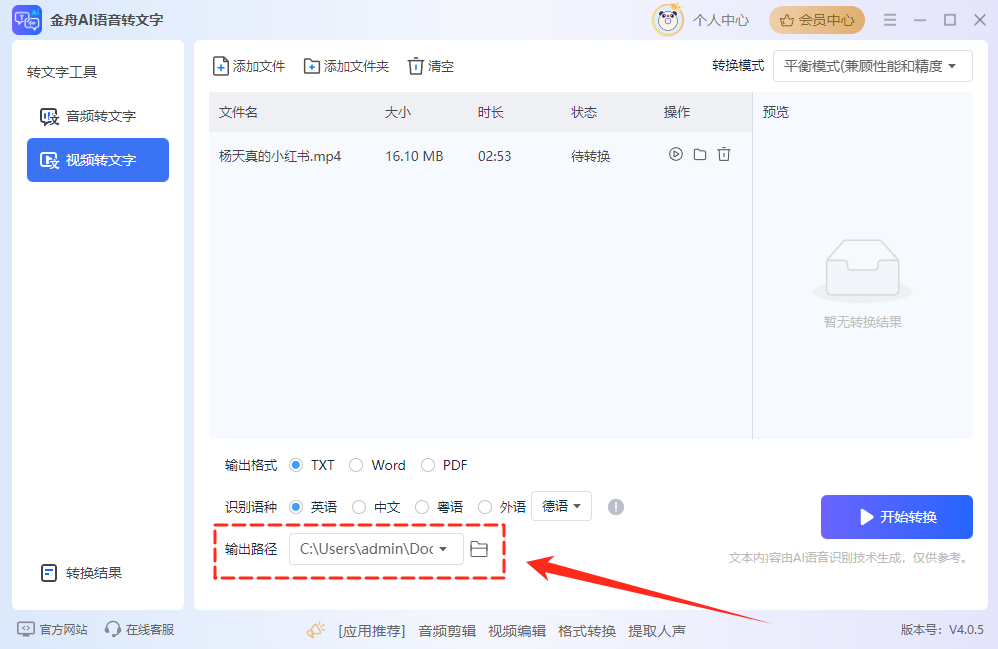The width and height of the screenshot is (998, 649).
Task: Expand the output path dropdown
Action: pos(443,549)
